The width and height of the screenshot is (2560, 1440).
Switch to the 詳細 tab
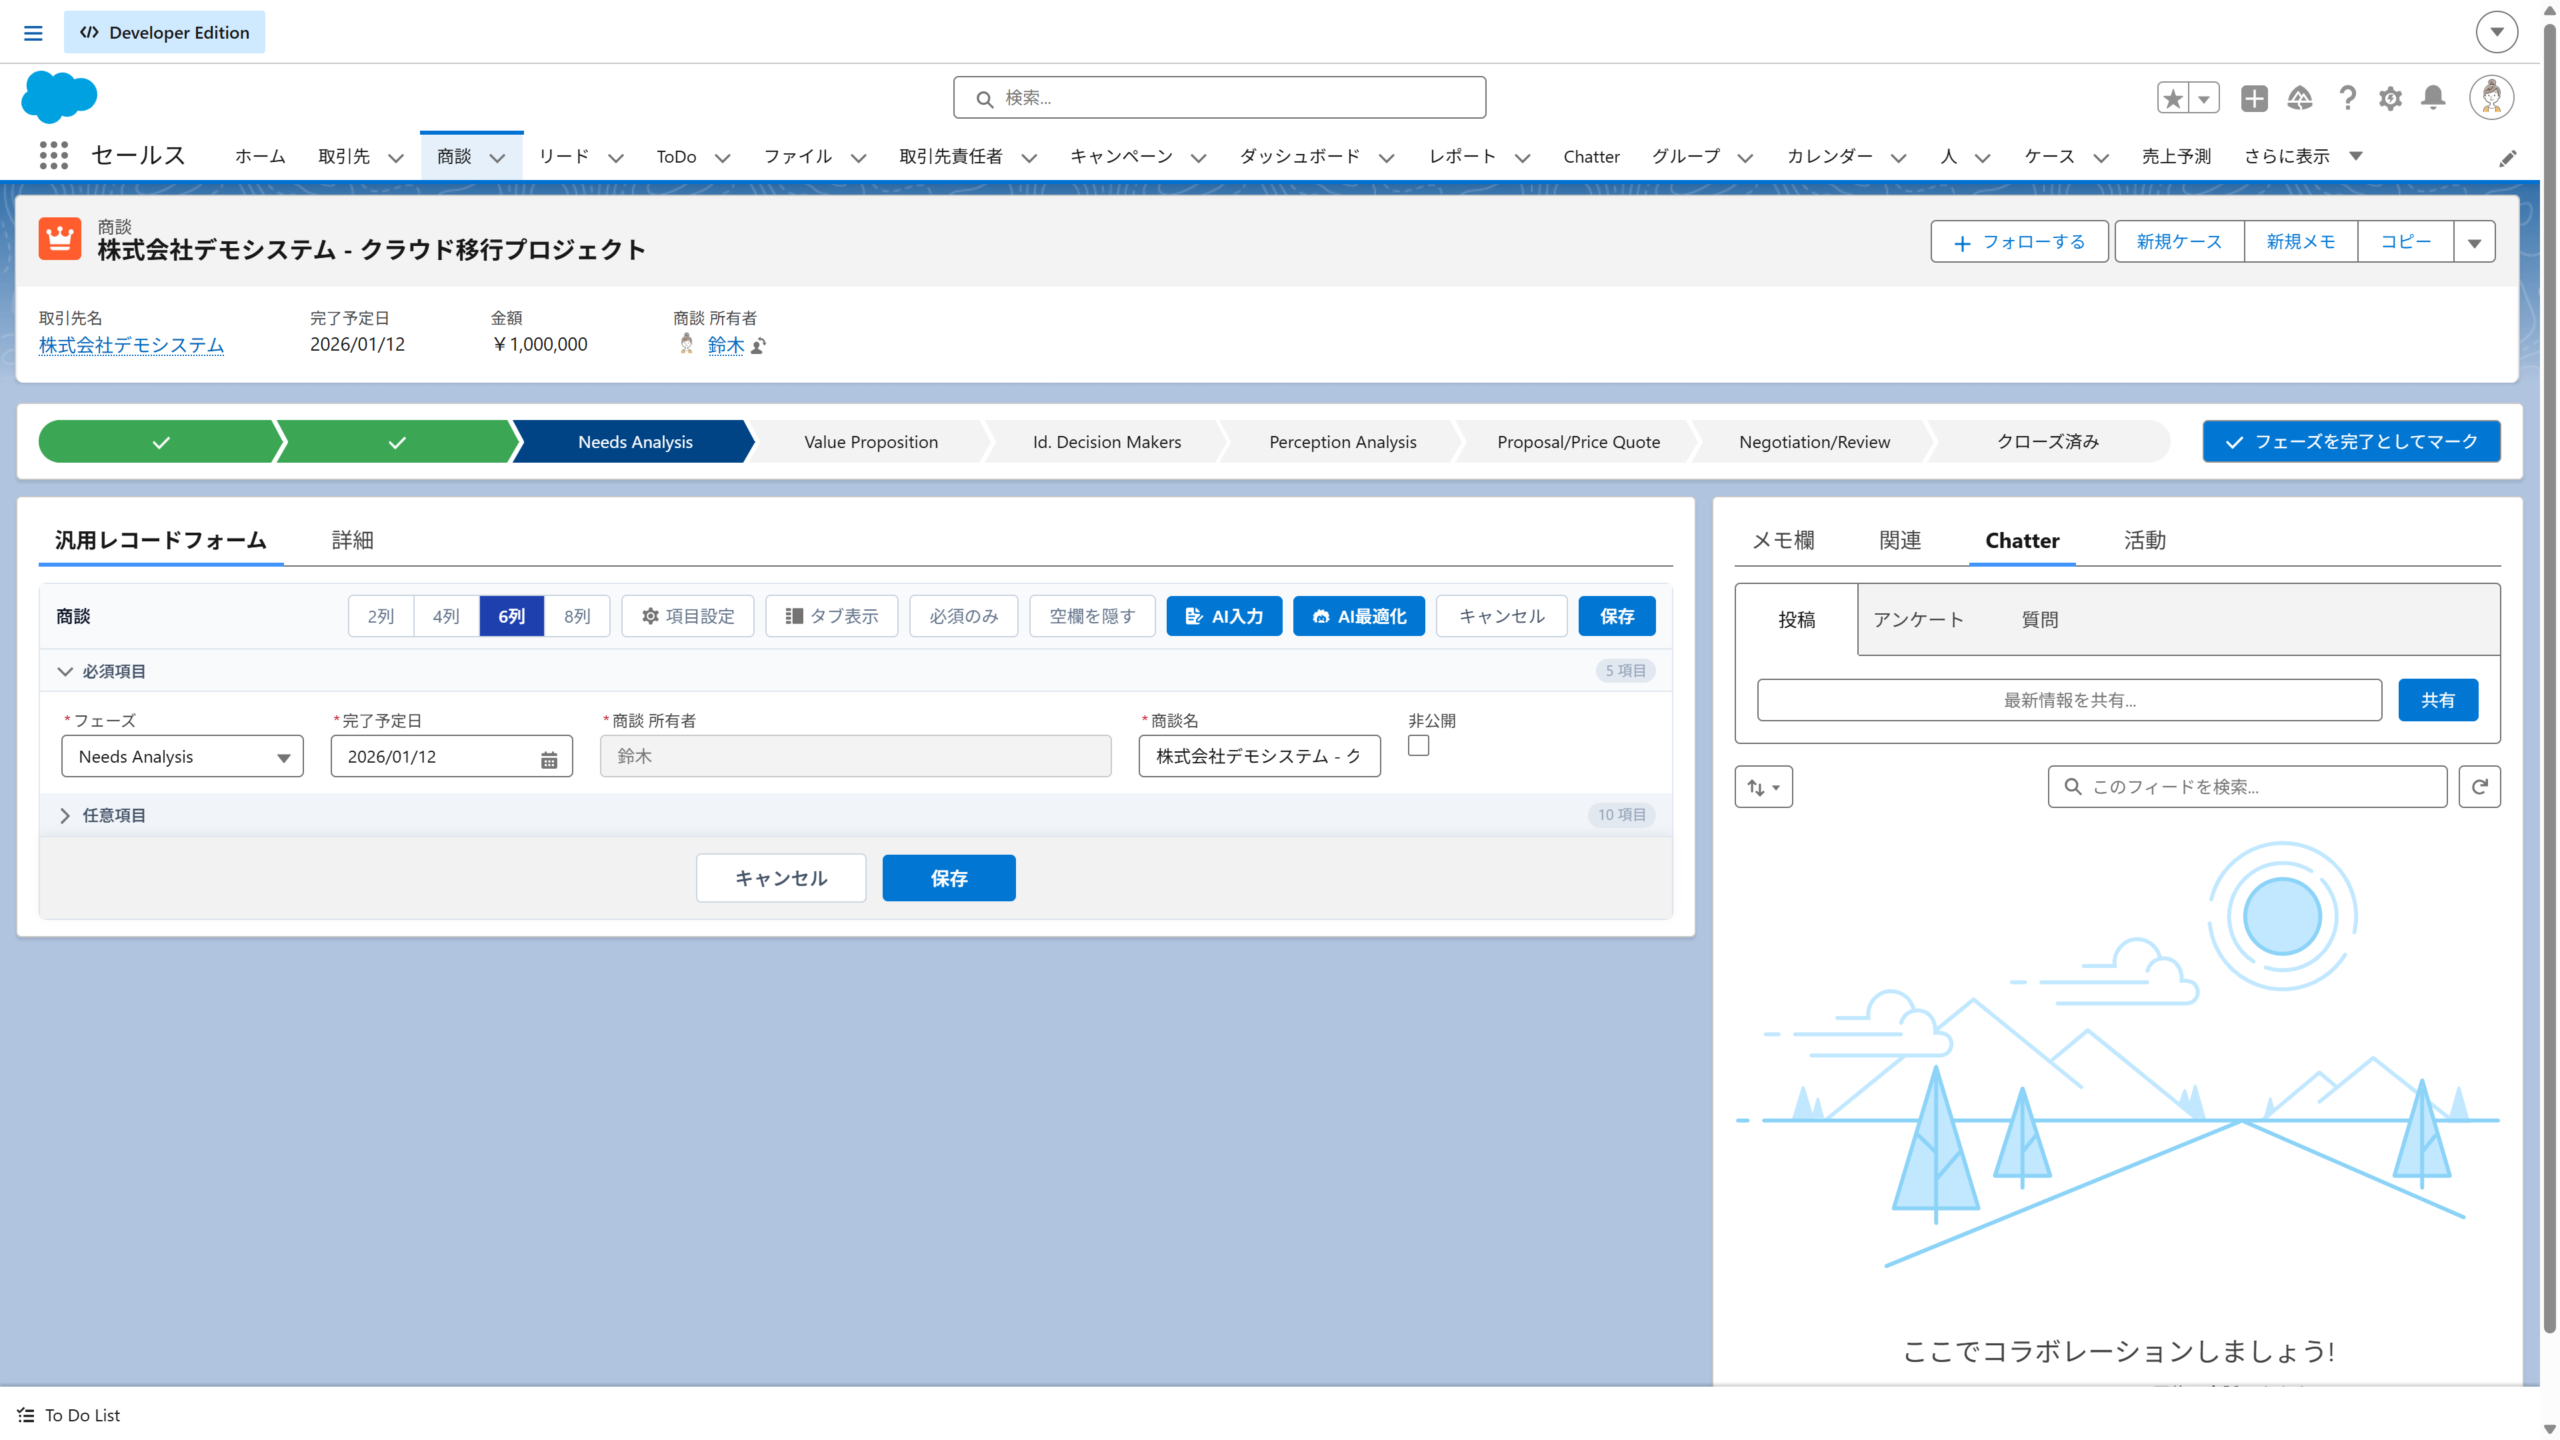pos(352,540)
